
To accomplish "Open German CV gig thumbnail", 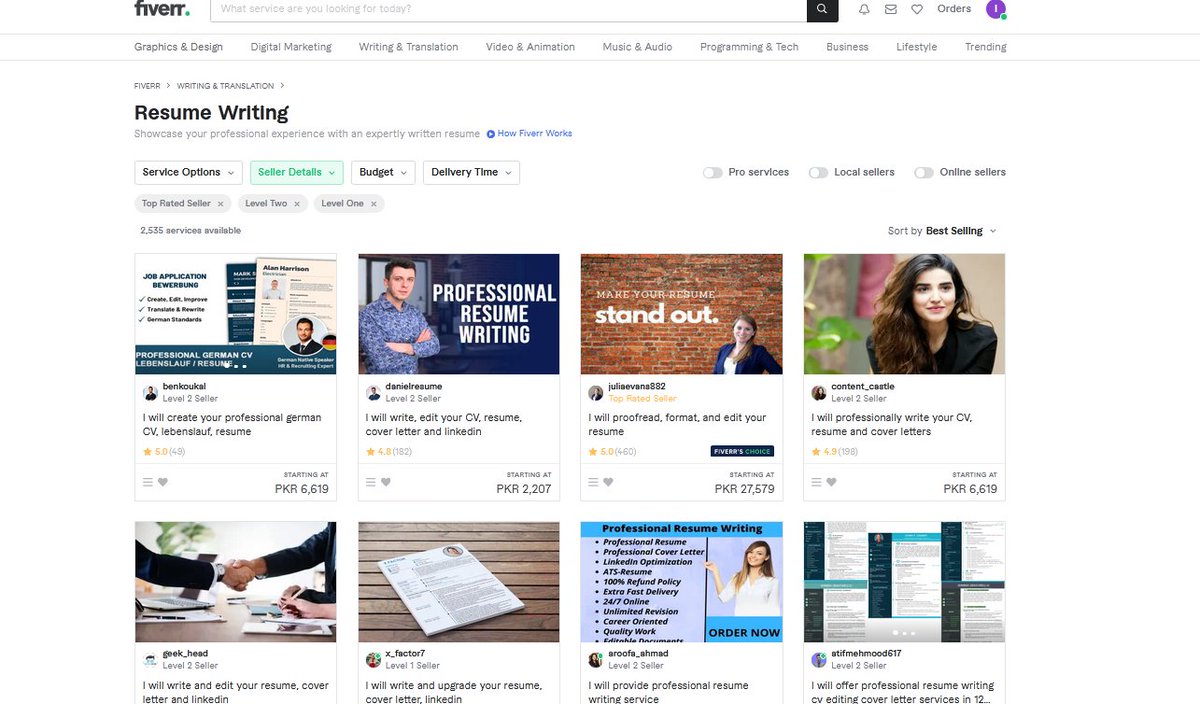I will coord(236,314).
